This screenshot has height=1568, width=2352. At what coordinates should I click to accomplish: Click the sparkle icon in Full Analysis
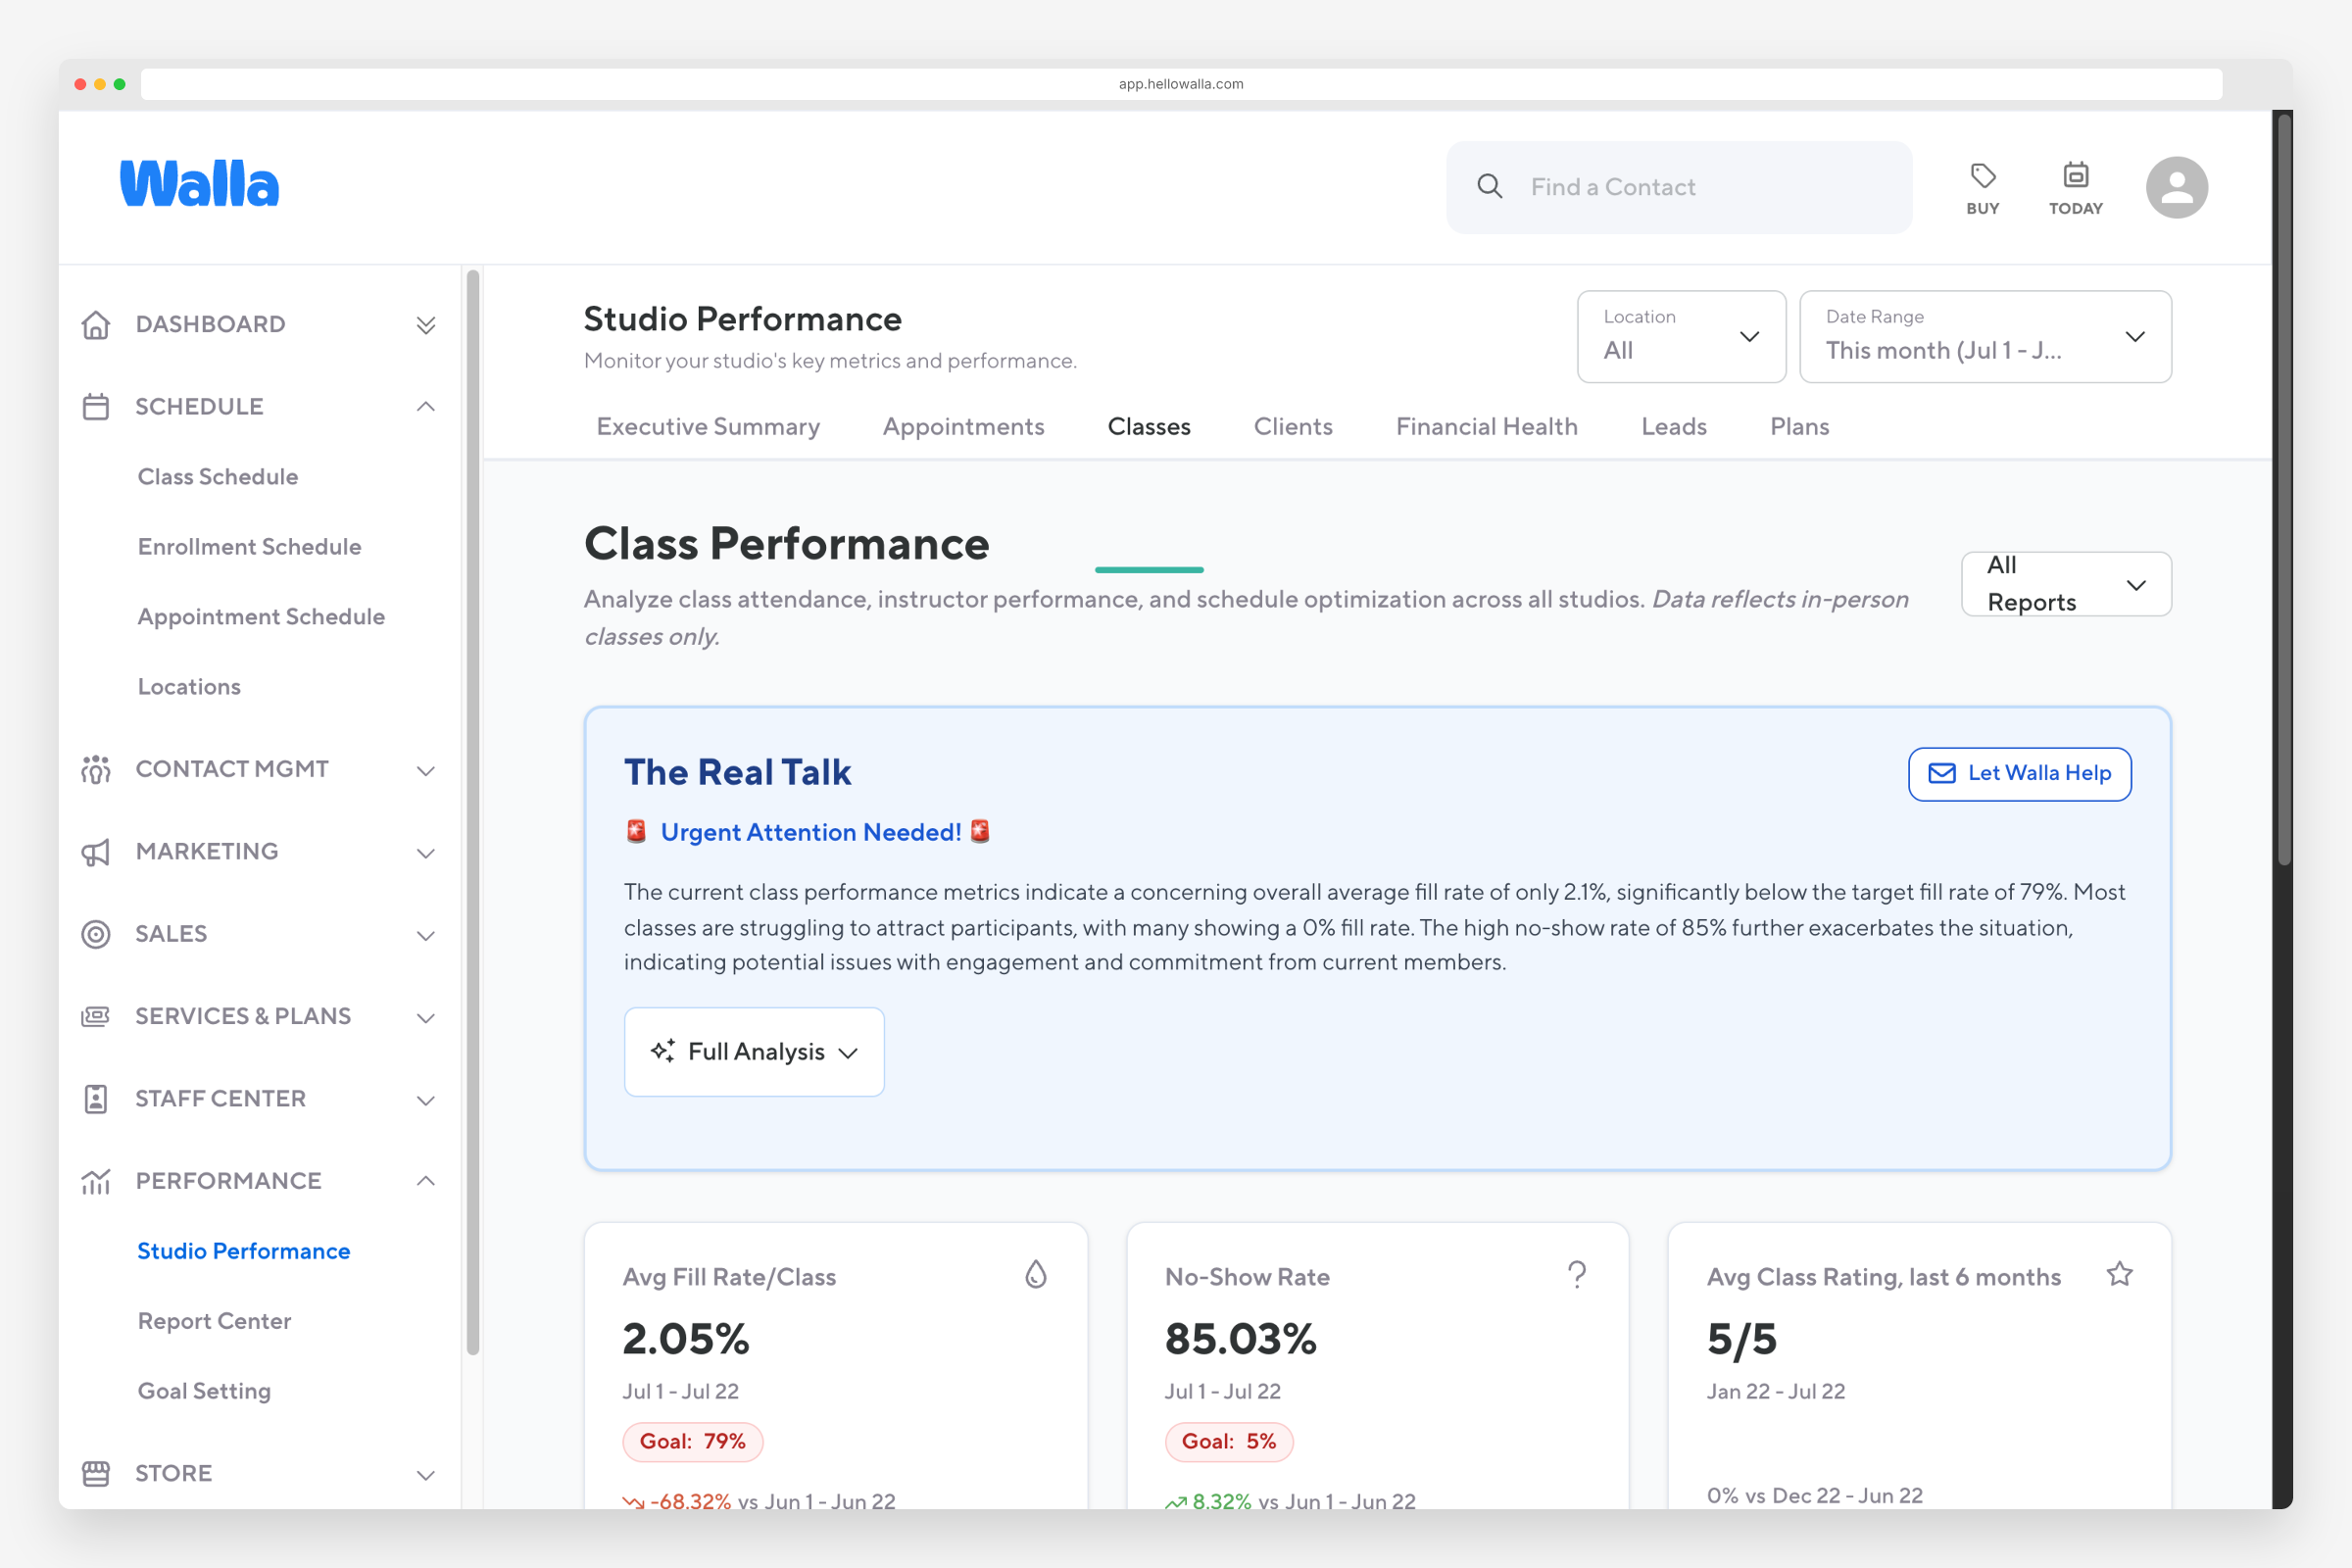coord(662,1051)
